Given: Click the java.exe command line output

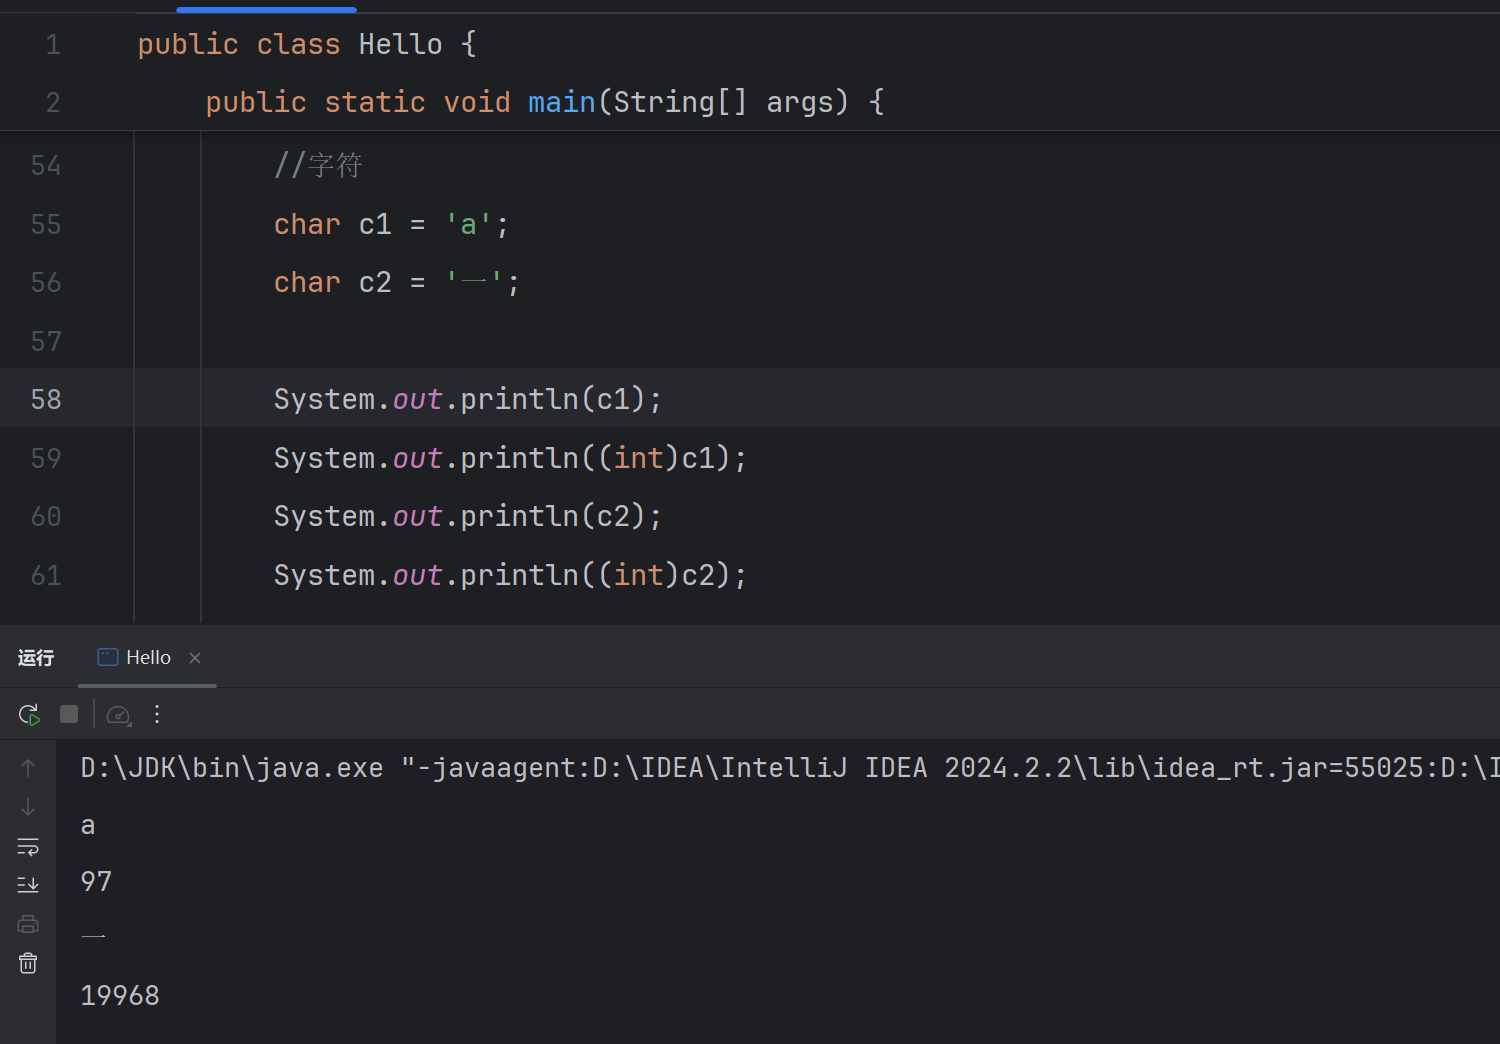Looking at the screenshot, I should pos(790,767).
